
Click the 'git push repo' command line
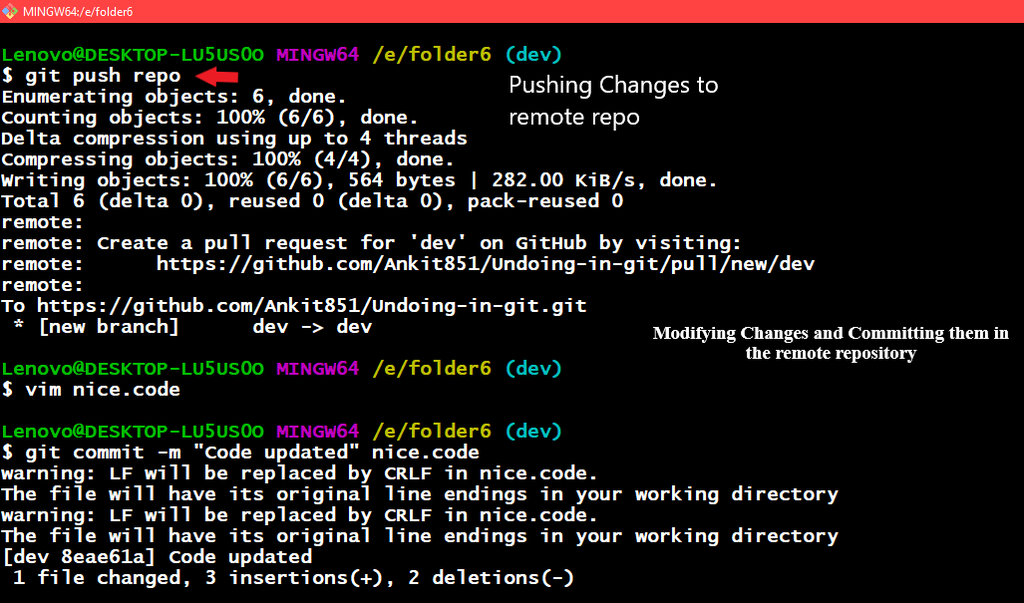[x=91, y=76]
